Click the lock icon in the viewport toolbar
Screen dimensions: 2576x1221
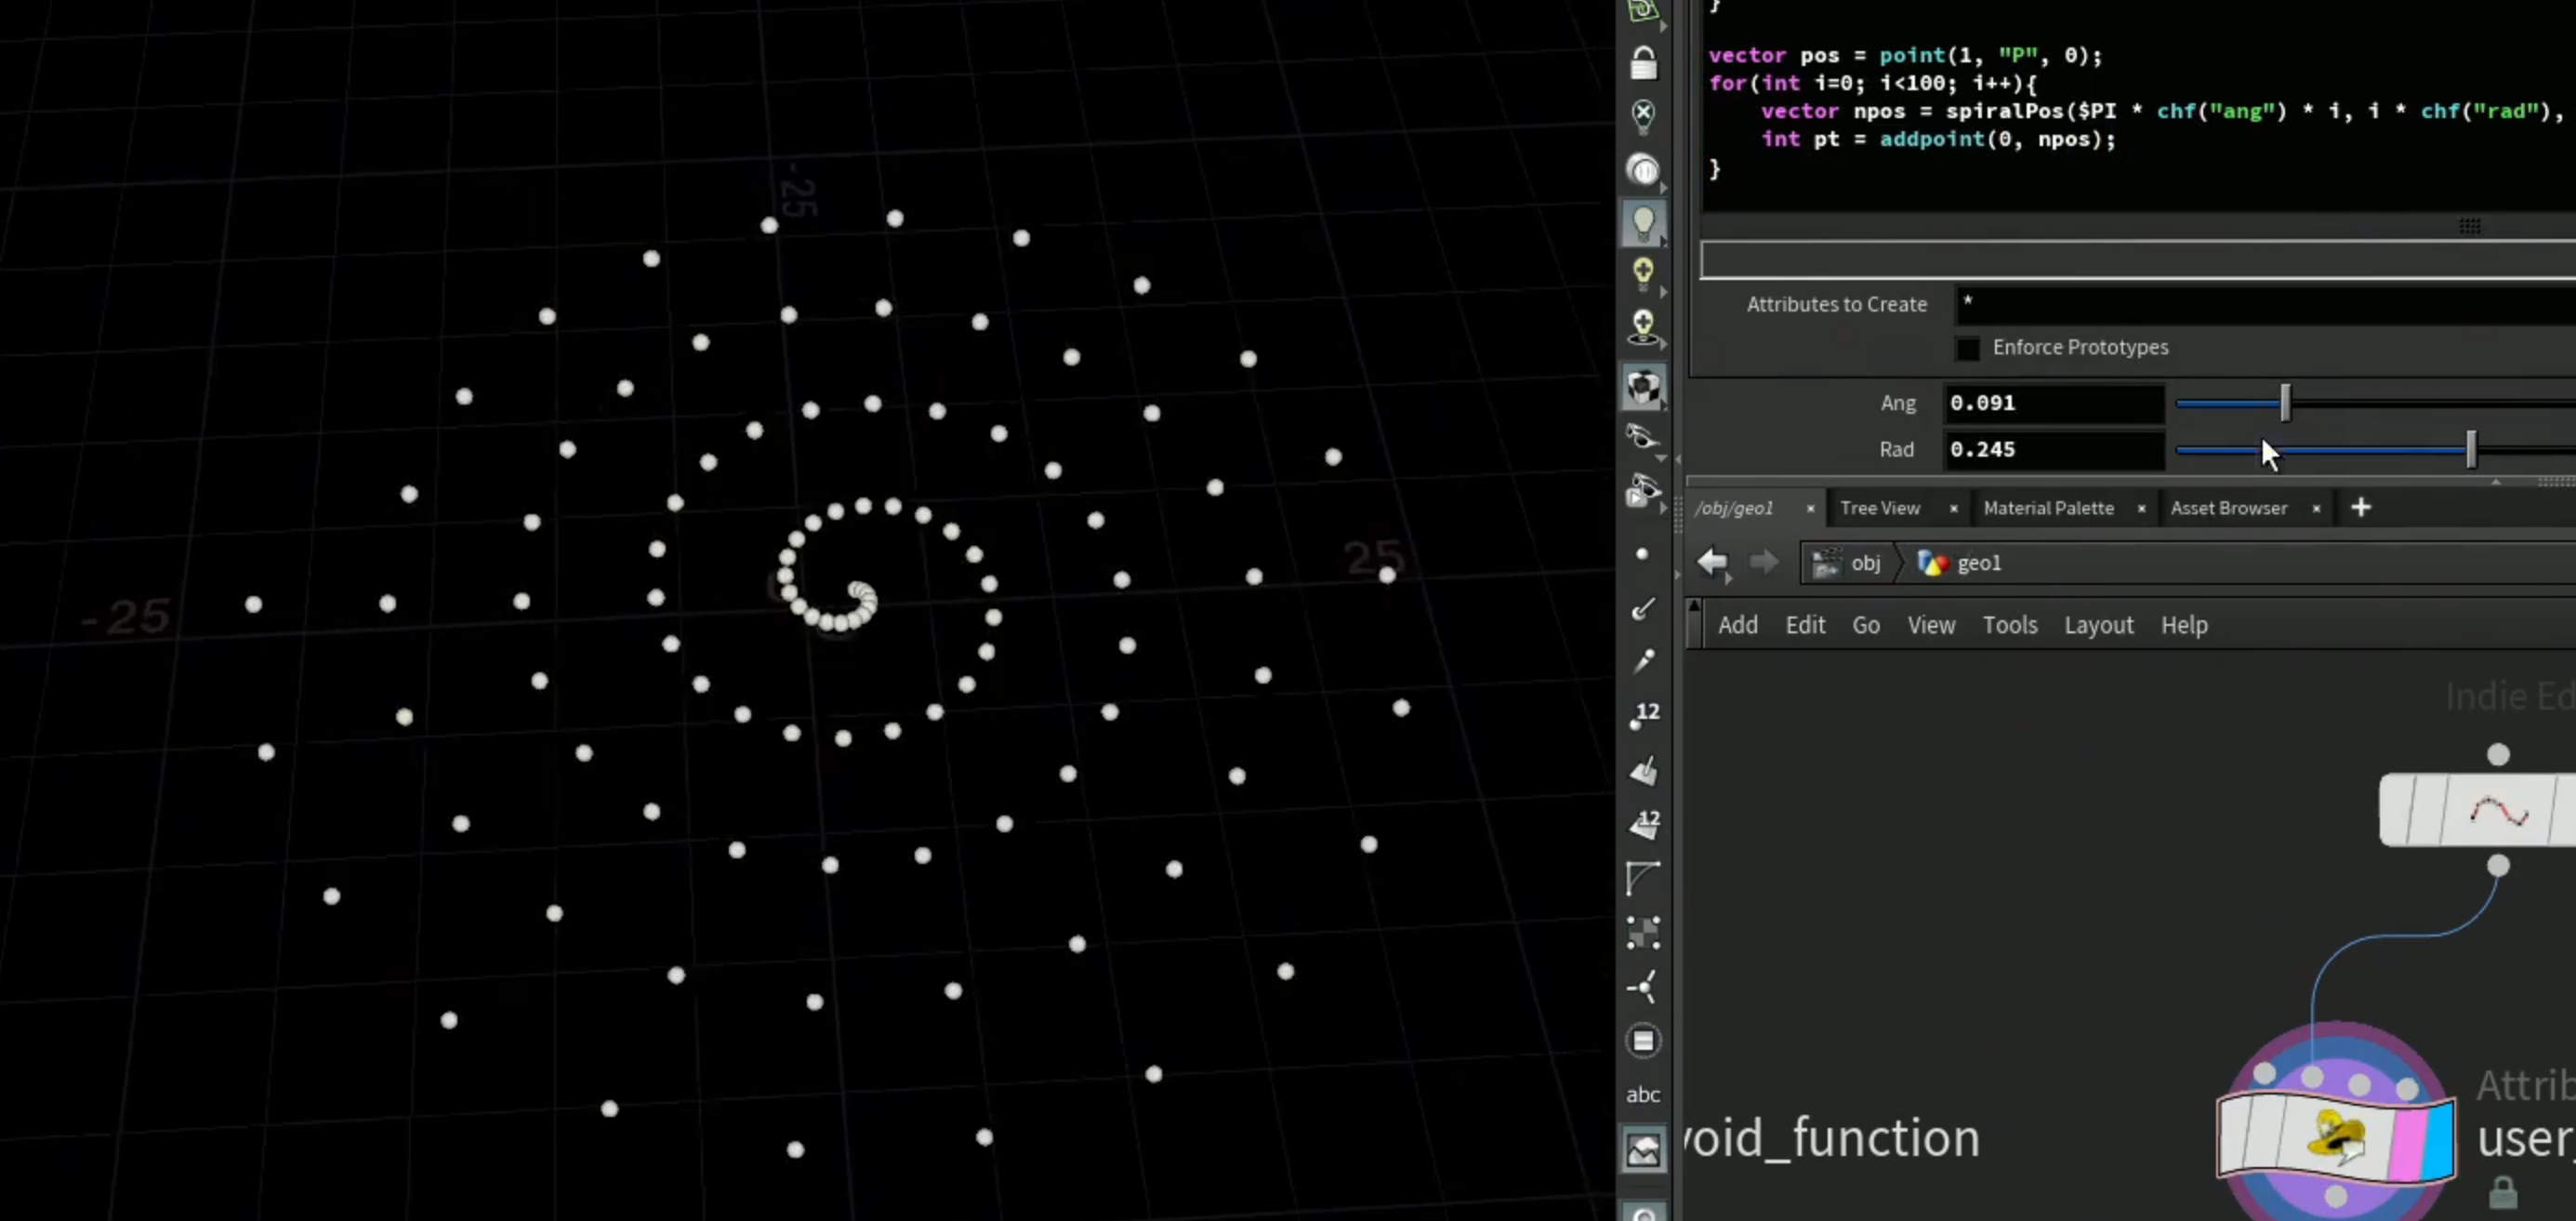click(1643, 63)
